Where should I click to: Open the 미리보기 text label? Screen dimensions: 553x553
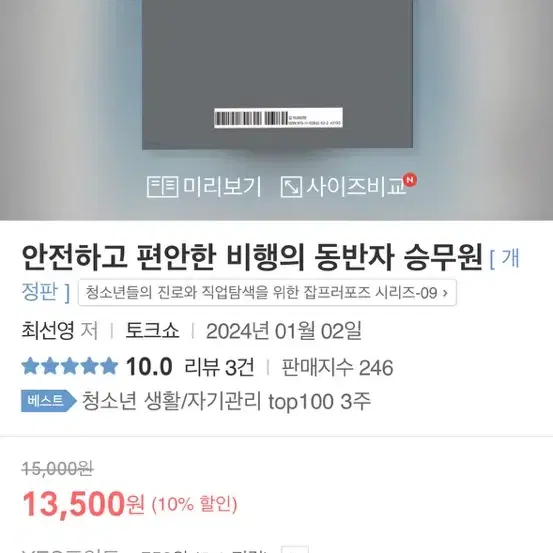222,187
